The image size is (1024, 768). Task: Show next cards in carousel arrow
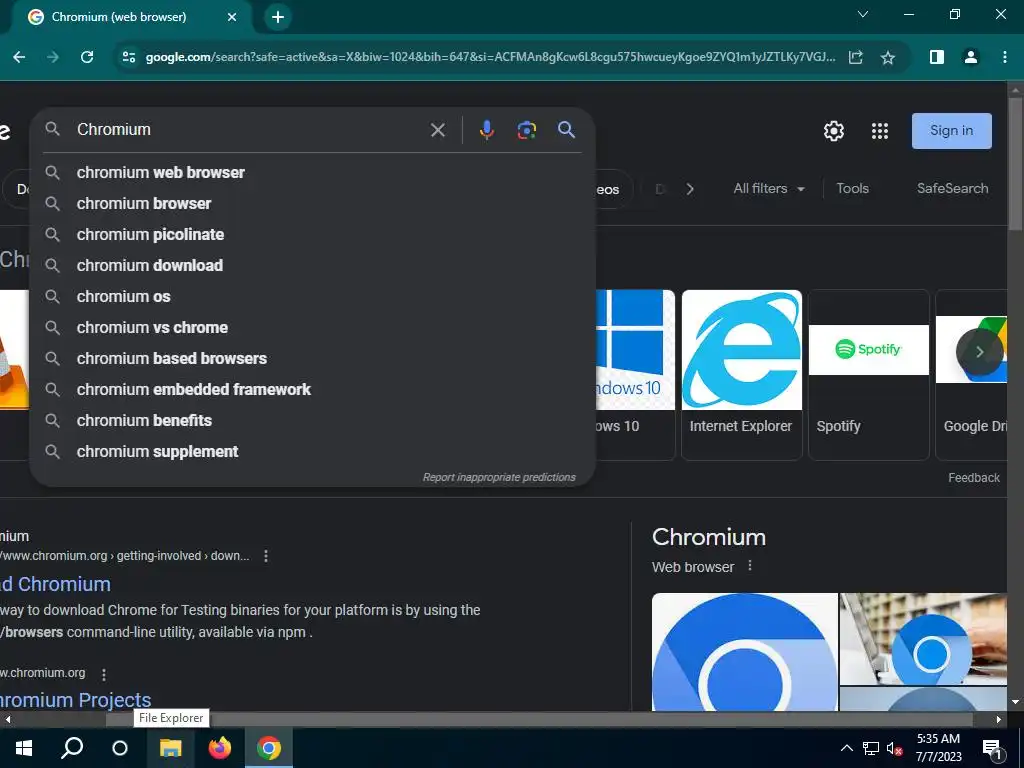[979, 352]
